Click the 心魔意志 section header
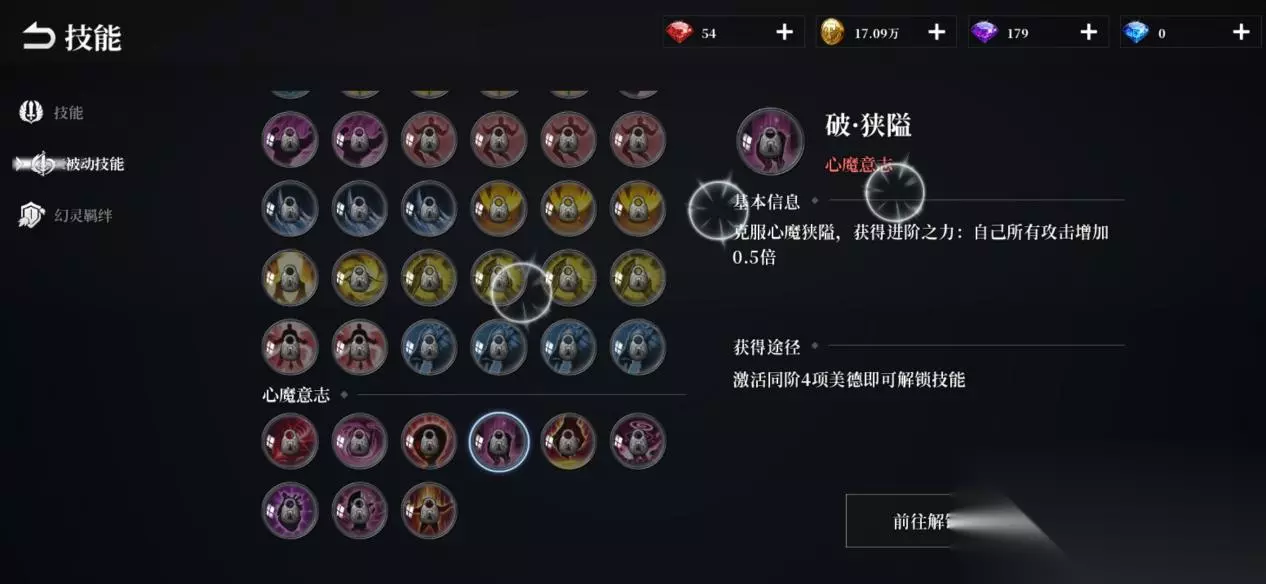Screen dimensions: 1266x584 [x=296, y=395]
